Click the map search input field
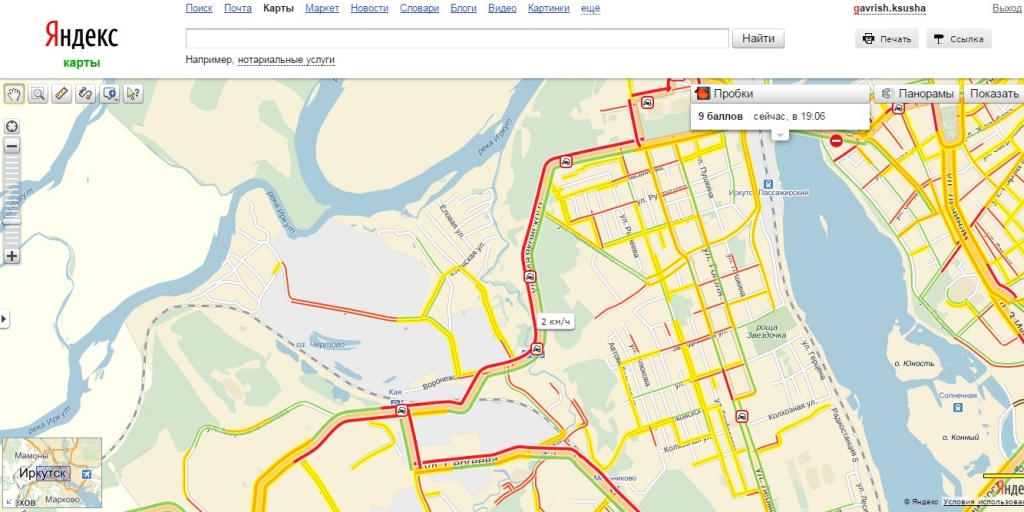The width and height of the screenshot is (1024, 512). [x=457, y=38]
